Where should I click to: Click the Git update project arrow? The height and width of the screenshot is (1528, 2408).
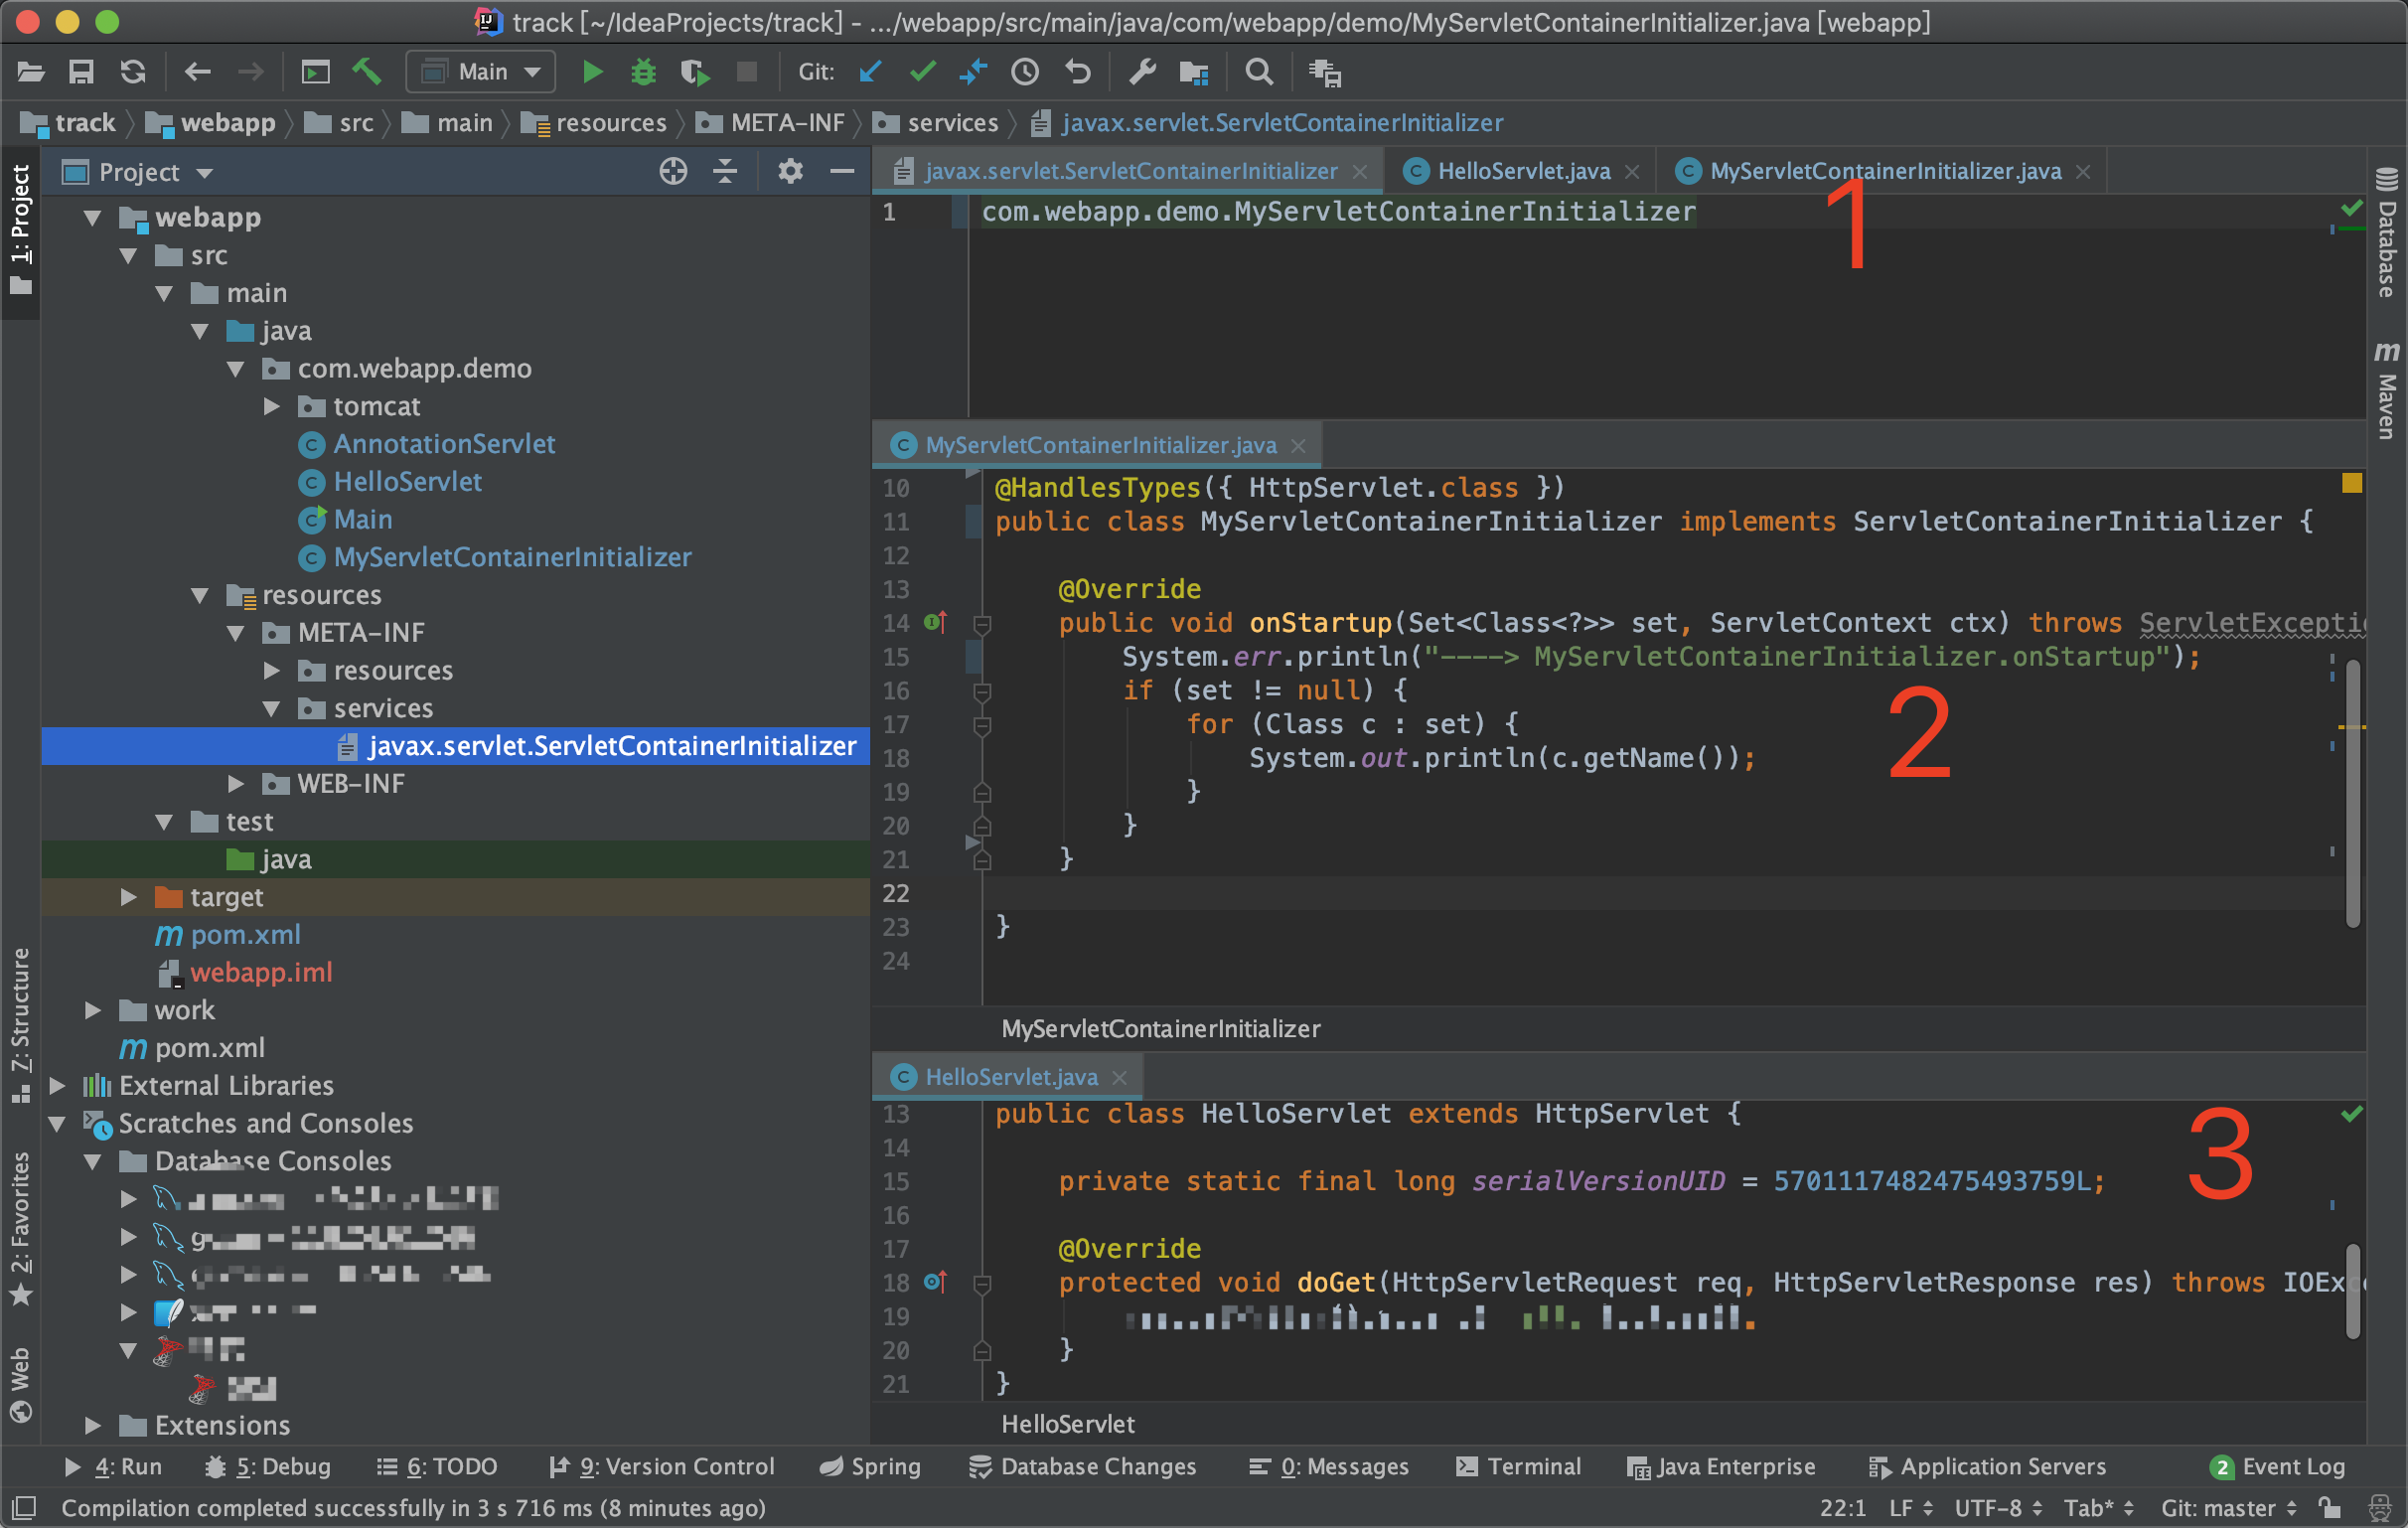[x=870, y=72]
